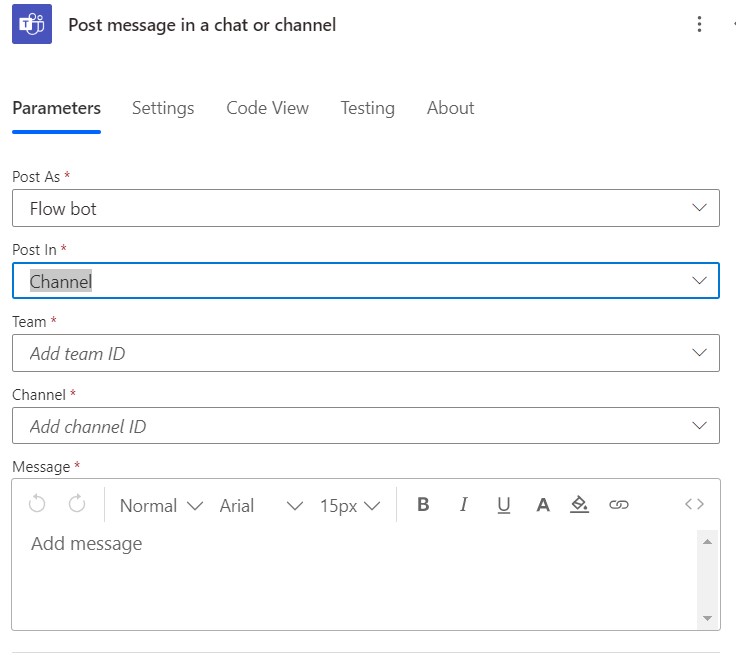The width and height of the screenshot is (736, 665).
Task: Click the Microsoft Teams connector icon
Action: click(32, 24)
